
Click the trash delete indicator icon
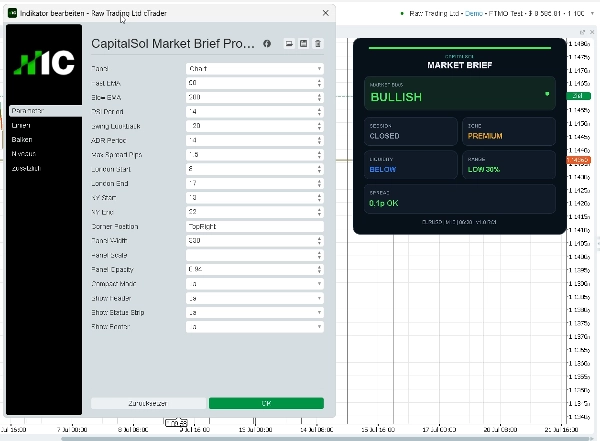pyautogui.click(x=318, y=44)
